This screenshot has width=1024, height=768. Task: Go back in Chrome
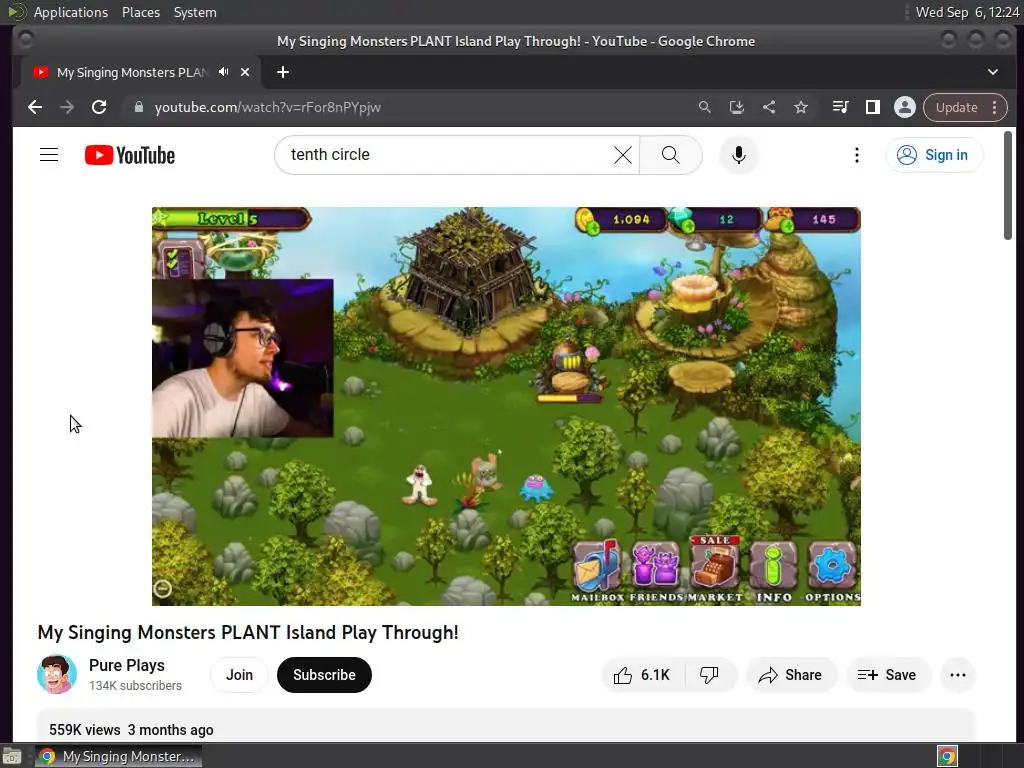(35, 107)
